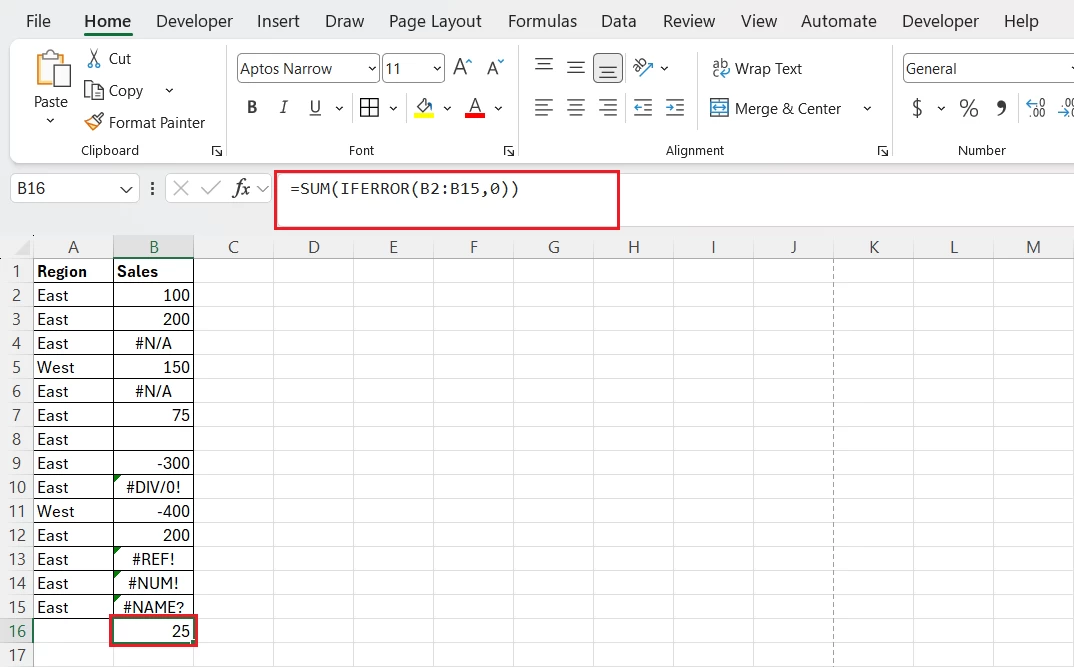Switch to the Page Layout tab
The image size is (1074, 667).
point(435,21)
